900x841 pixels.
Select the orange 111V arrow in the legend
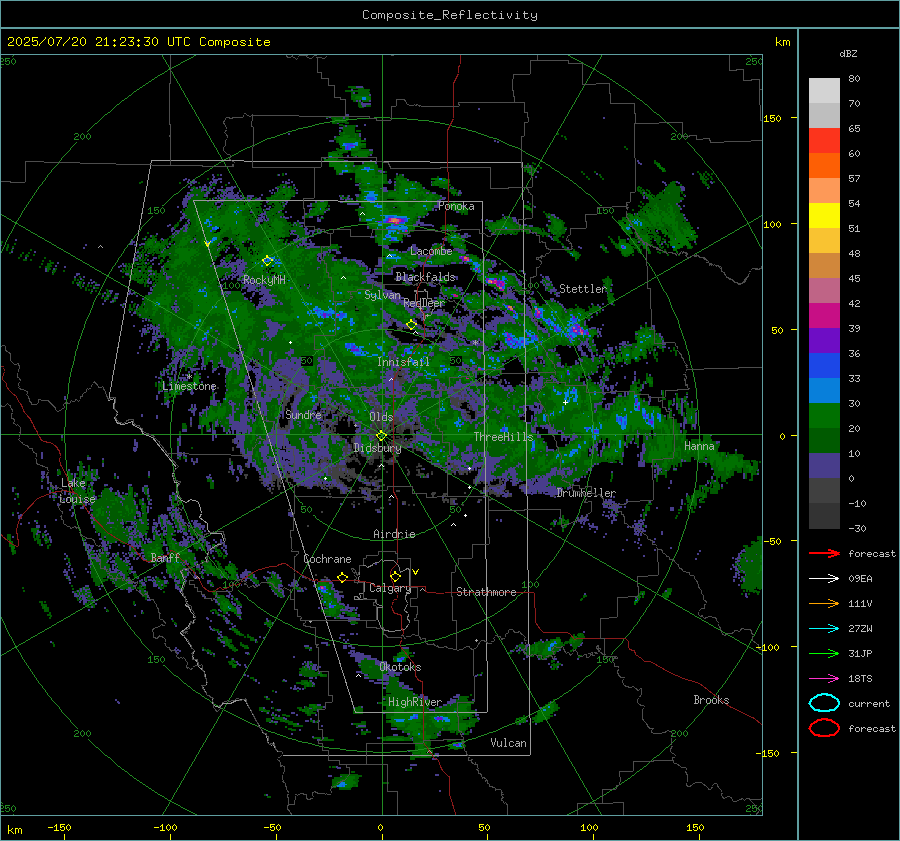[824, 603]
